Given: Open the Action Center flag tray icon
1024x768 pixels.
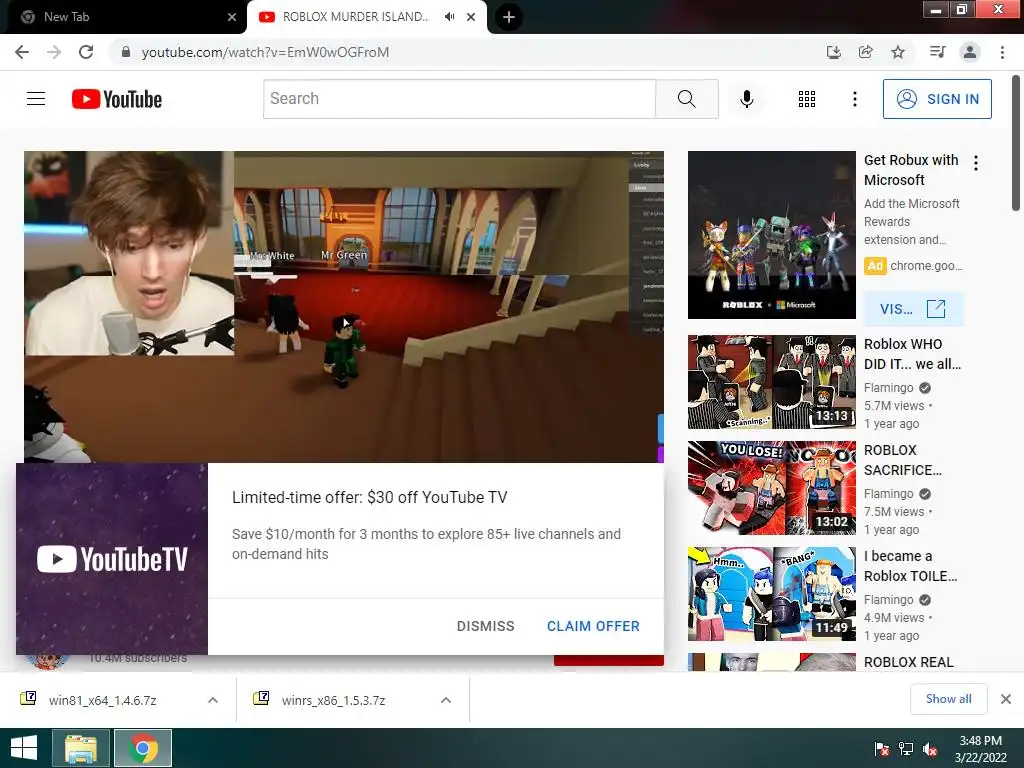Looking at the screenshot, I should [x=882, y=749].
